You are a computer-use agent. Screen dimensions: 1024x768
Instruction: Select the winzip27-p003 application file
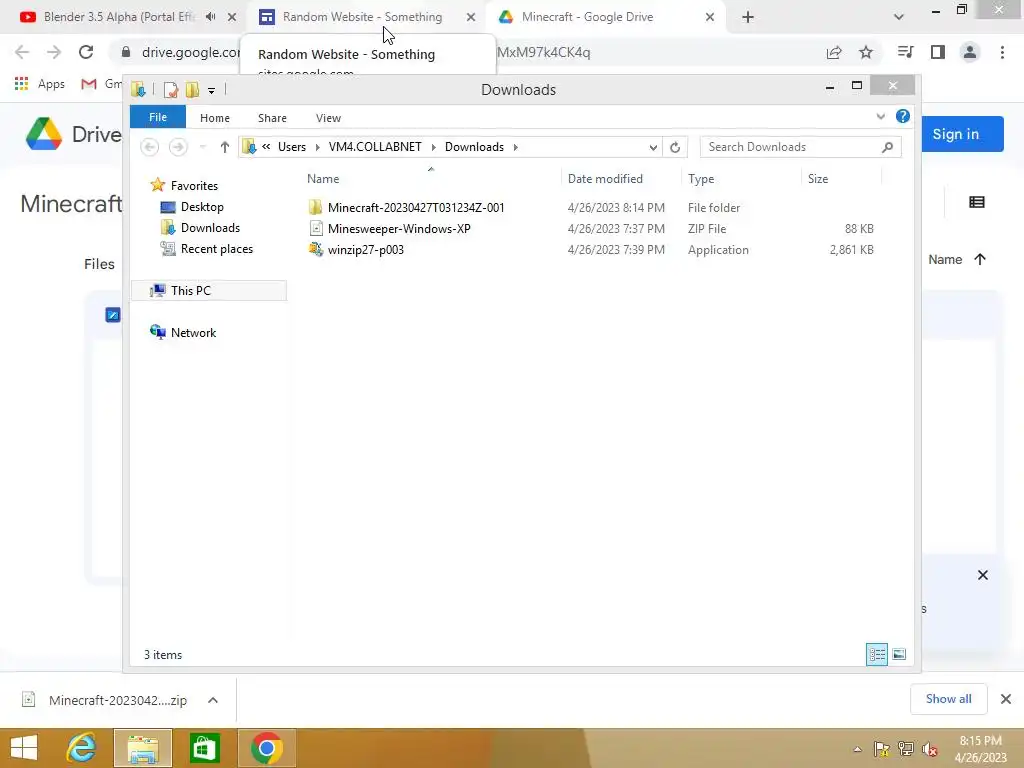pyautogui.click(x=366, y=249)
